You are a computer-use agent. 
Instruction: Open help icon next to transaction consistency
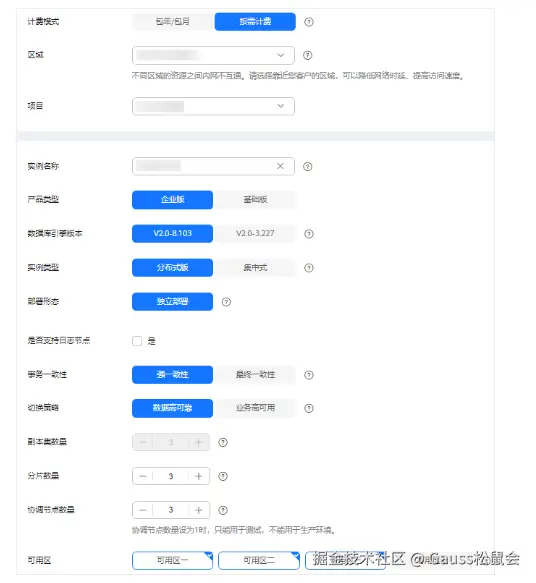pyautogui.click(x=309, y=375)
